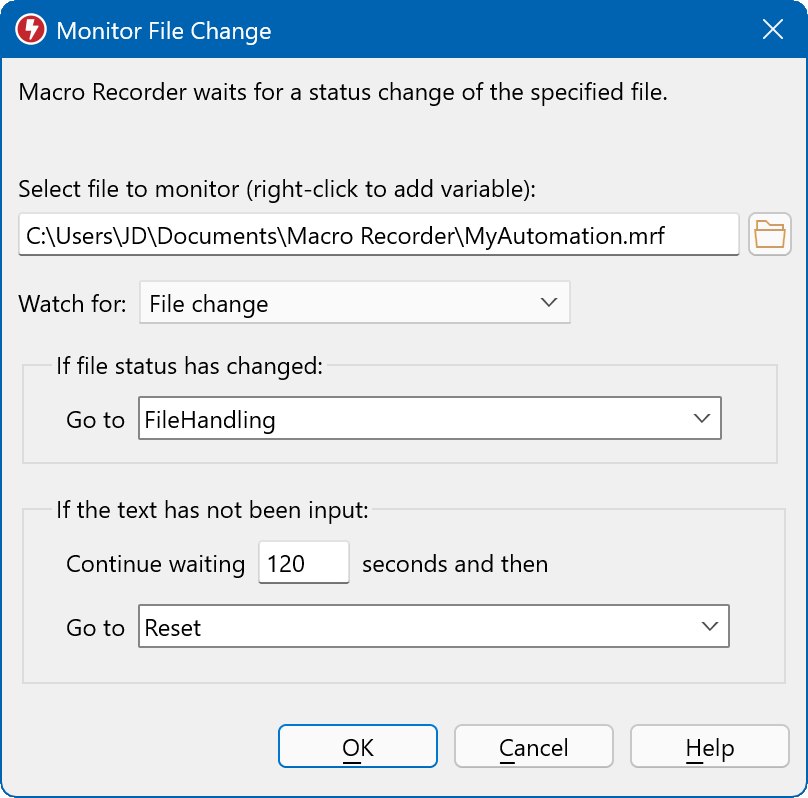Click the "Macro Recorder waits" description text
This screenshot has width=808, height=798.
(x=342, y=94)
